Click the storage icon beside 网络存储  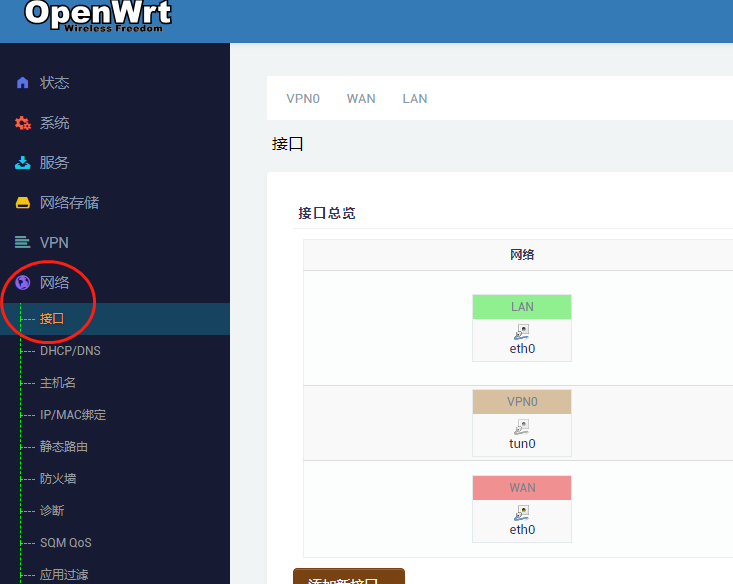click(22, 203)
